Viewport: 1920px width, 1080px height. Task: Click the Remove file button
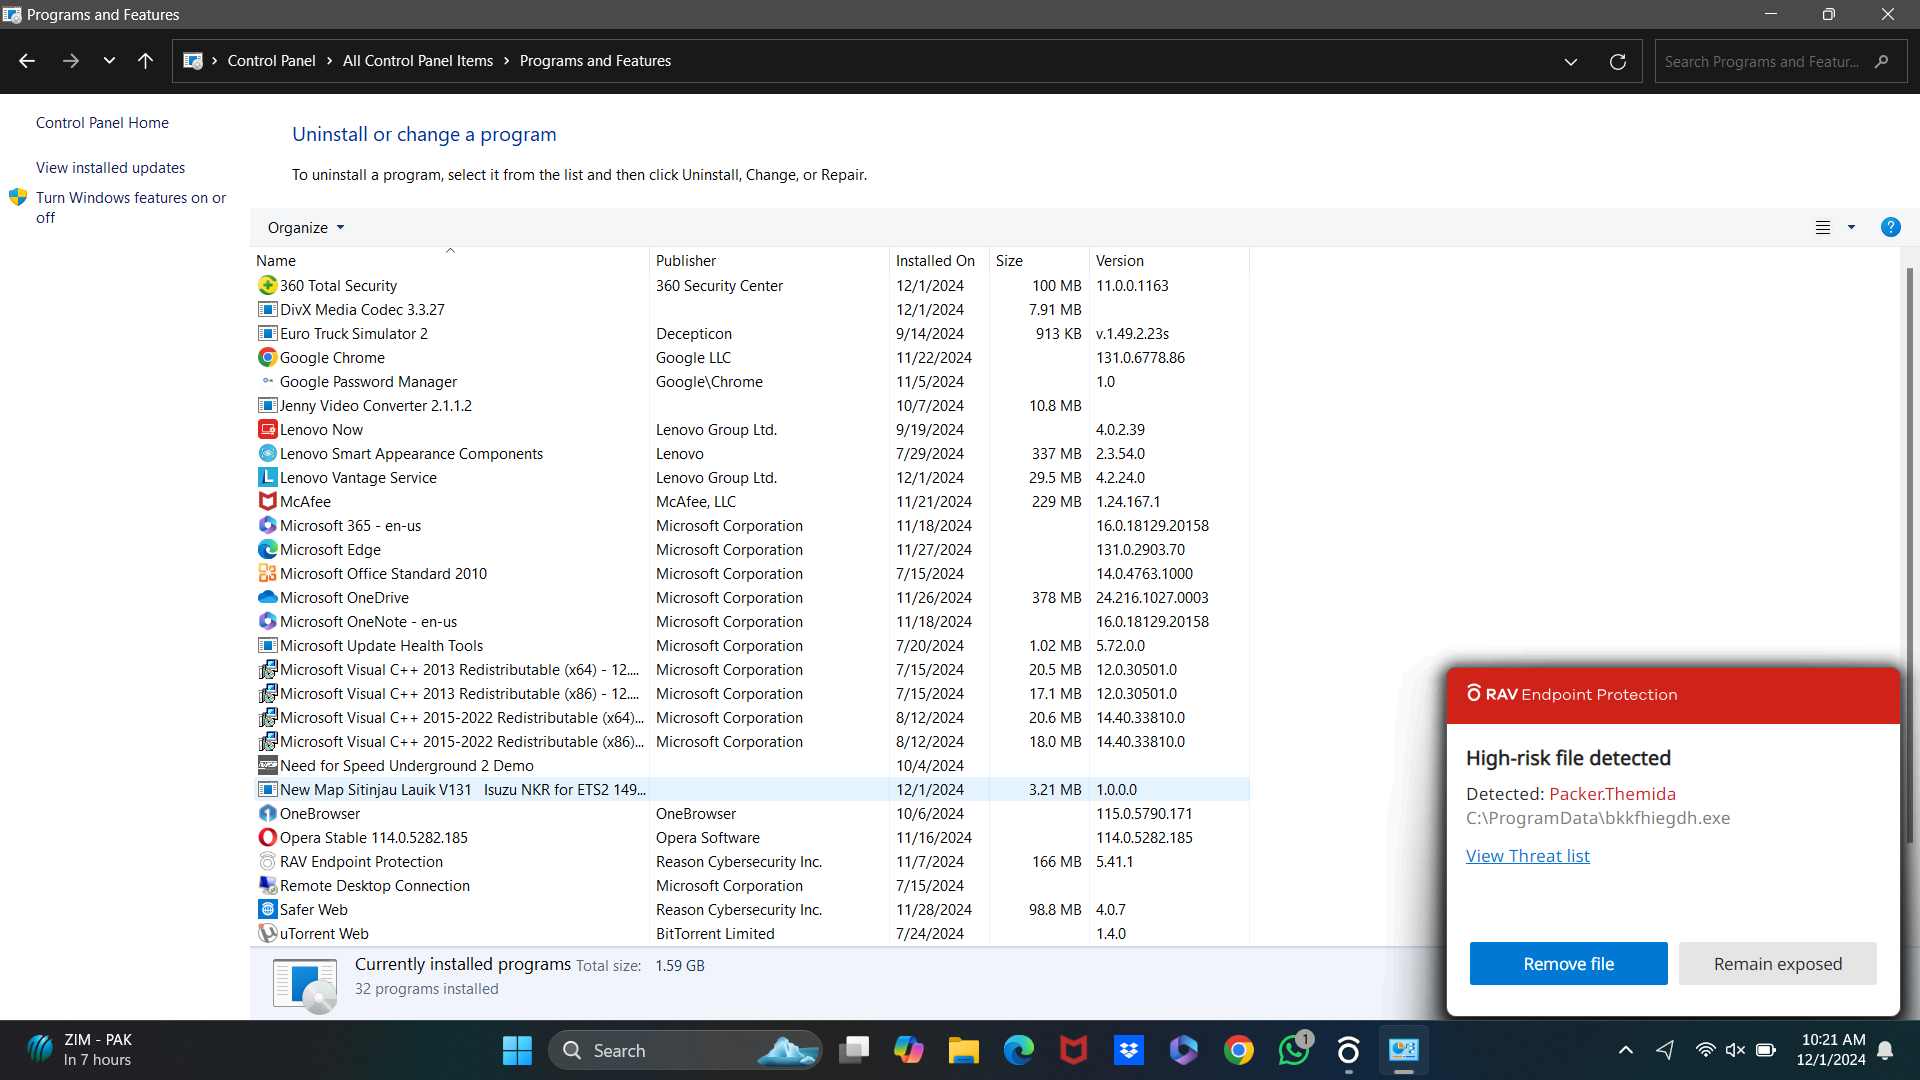point(1568,963)
